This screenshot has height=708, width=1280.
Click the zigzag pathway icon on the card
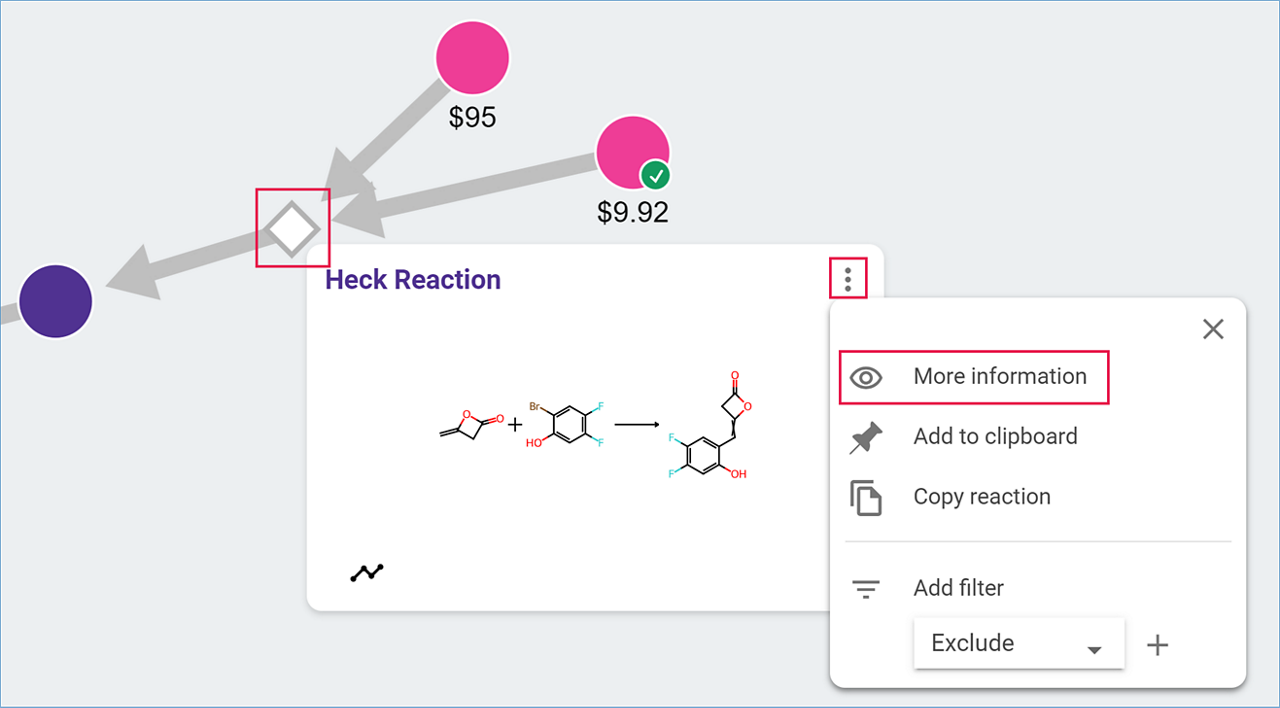coord(367,573)
